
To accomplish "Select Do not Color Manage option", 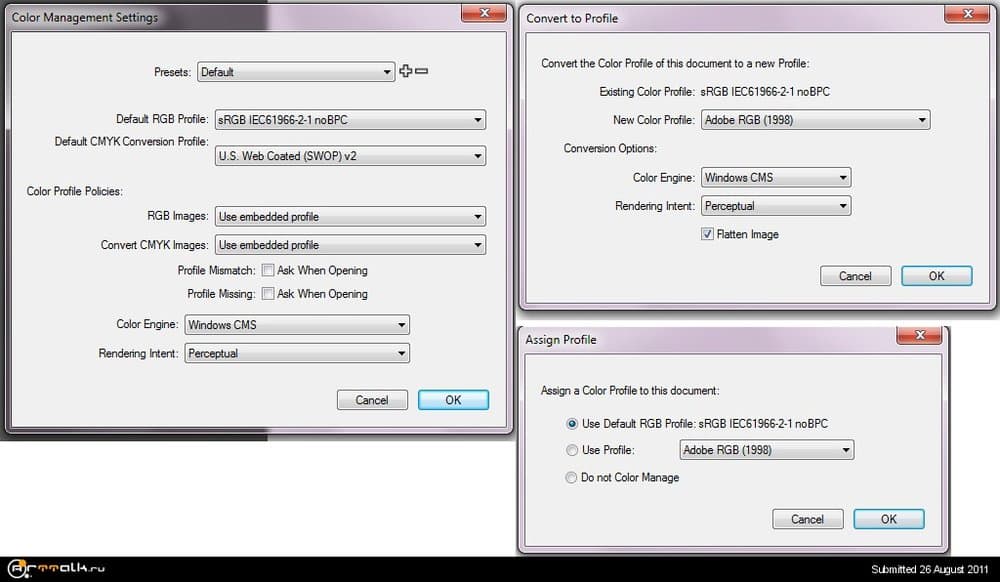I will click(572, 478).
